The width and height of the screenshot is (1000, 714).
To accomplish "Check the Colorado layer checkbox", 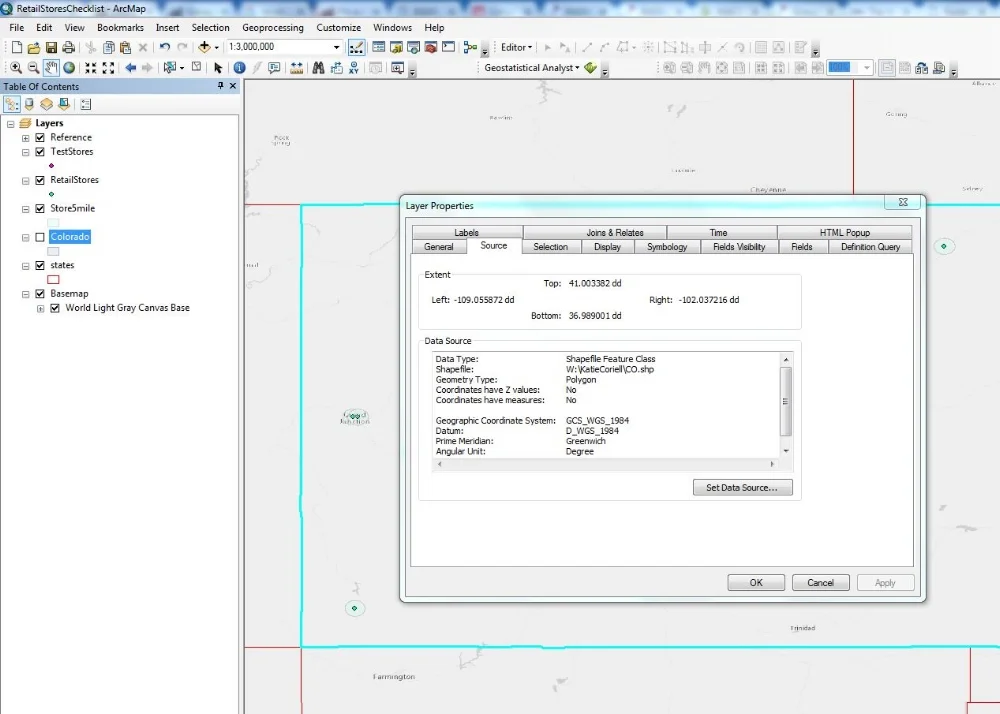I will point(40,237).
